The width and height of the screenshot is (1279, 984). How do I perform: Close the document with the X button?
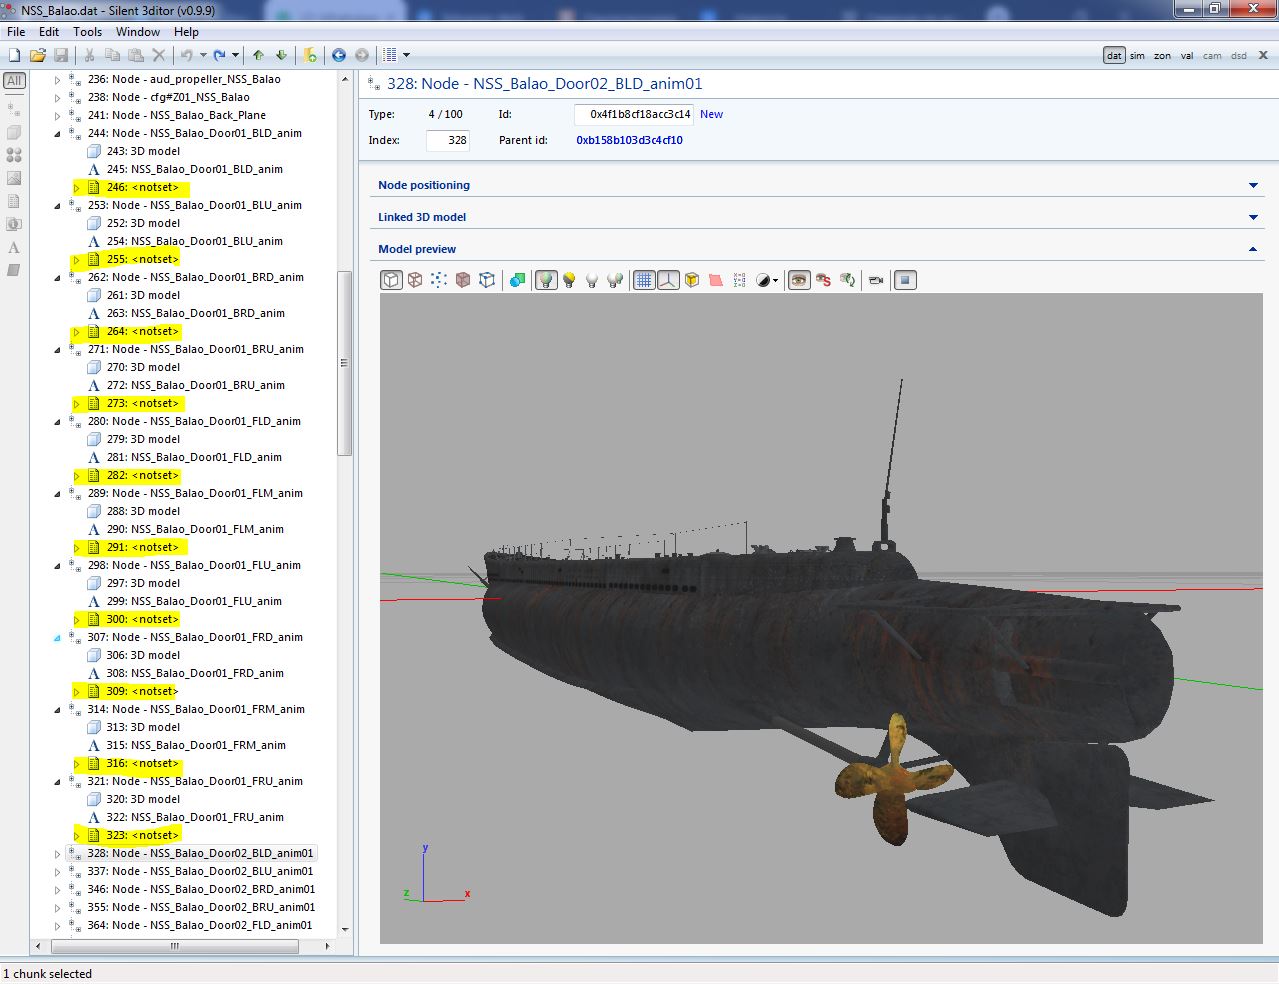point(1263,55)
